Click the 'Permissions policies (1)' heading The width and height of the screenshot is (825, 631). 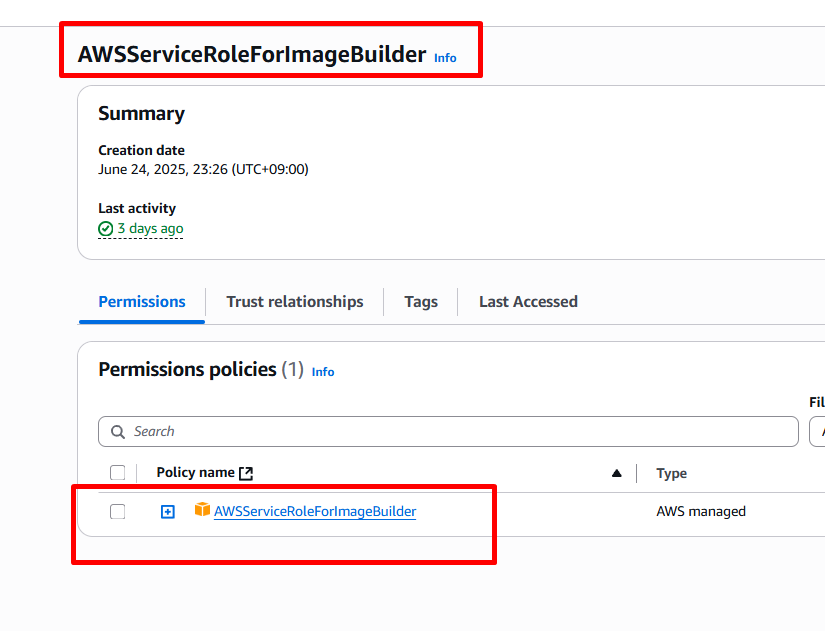tap(201, 369)
